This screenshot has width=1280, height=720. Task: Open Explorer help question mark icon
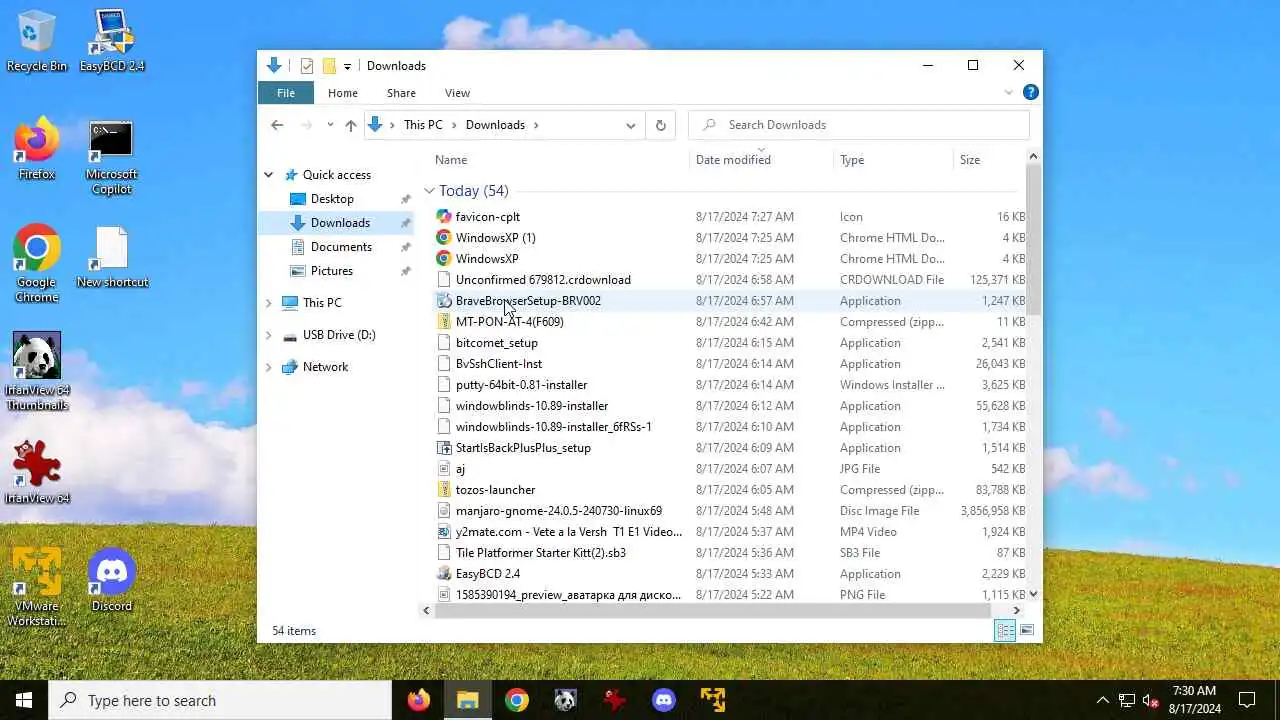[x=1031, y=92]
